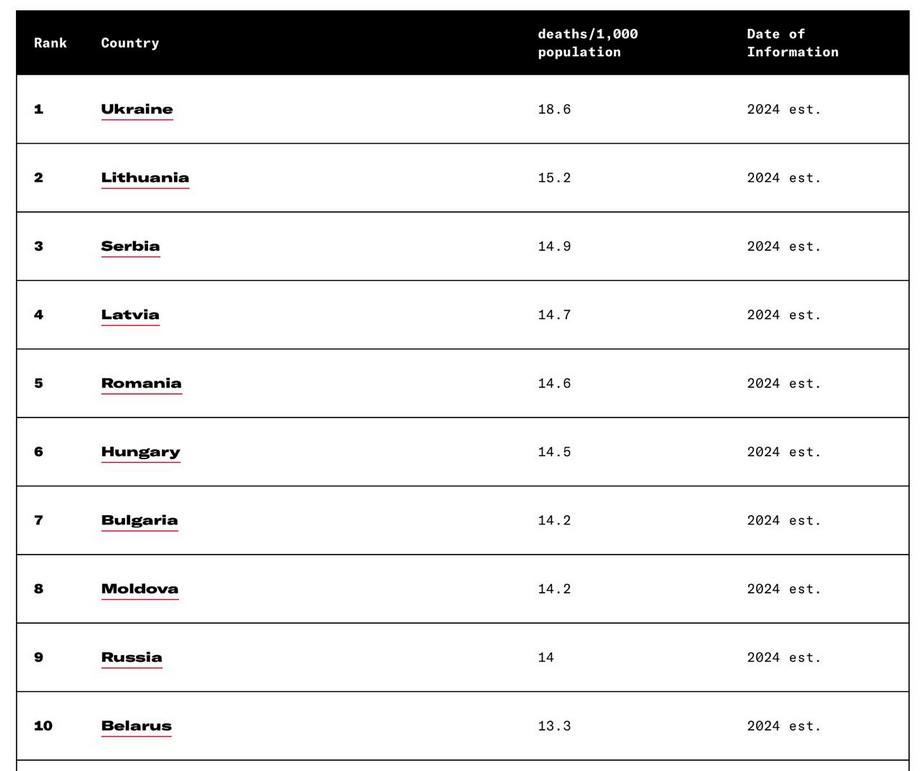Click the Date of Information column header
The height and width of the screenshot is (771, 920).
pyautogui.click(x=793, y=43)
